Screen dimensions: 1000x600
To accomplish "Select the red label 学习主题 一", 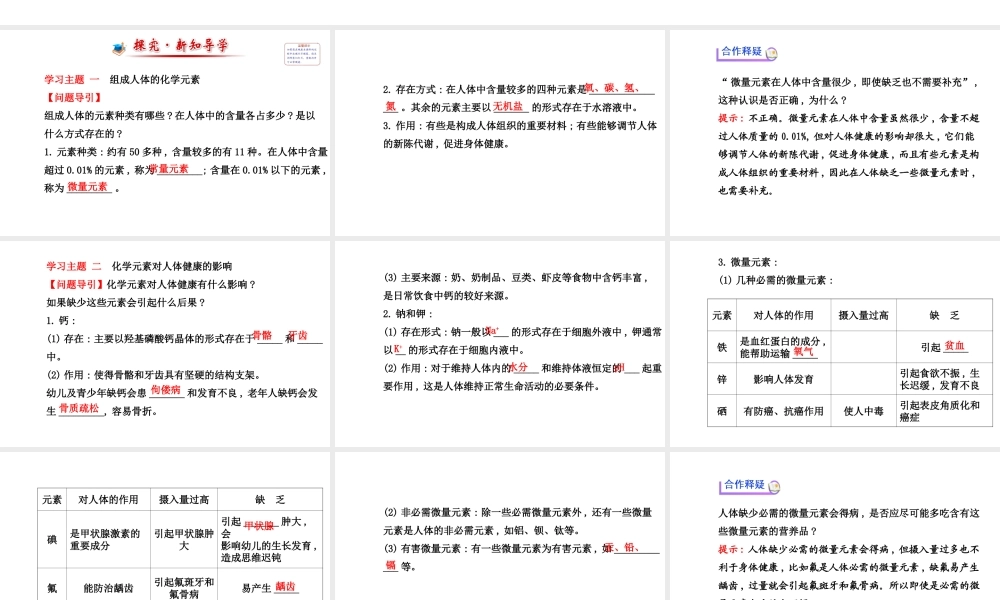I will (x=71, y=80).
